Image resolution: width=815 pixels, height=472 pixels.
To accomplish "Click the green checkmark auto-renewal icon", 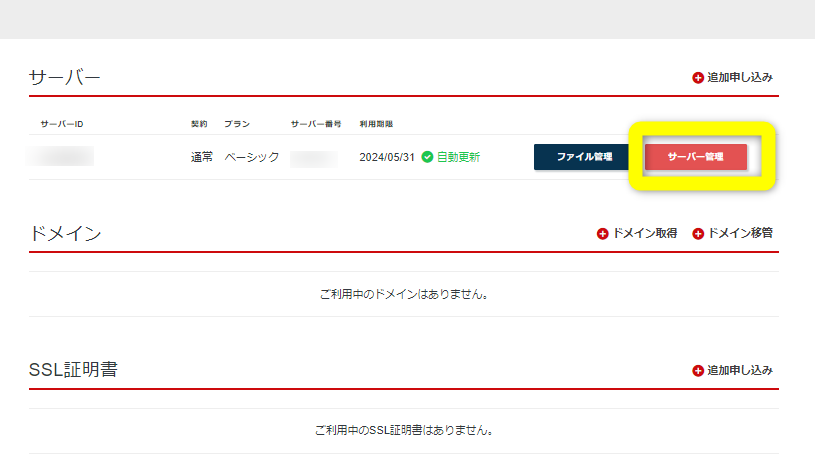I will pyautogui.click(x=427, y=157).
